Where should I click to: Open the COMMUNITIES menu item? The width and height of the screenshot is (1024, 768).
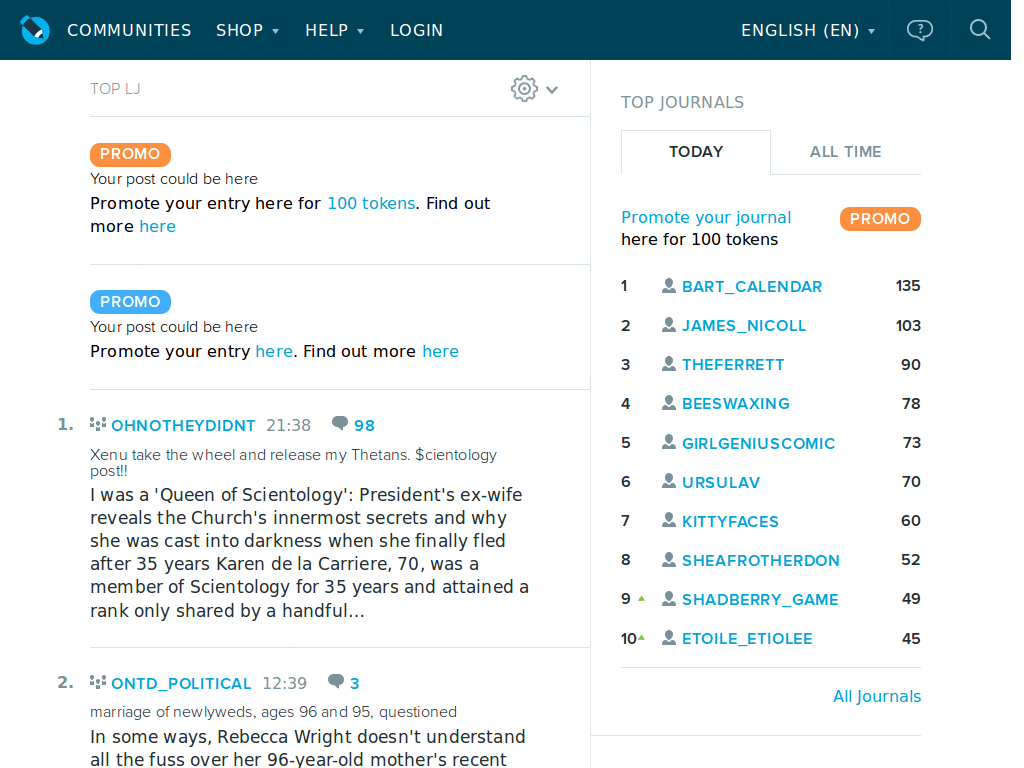(129, 30)
